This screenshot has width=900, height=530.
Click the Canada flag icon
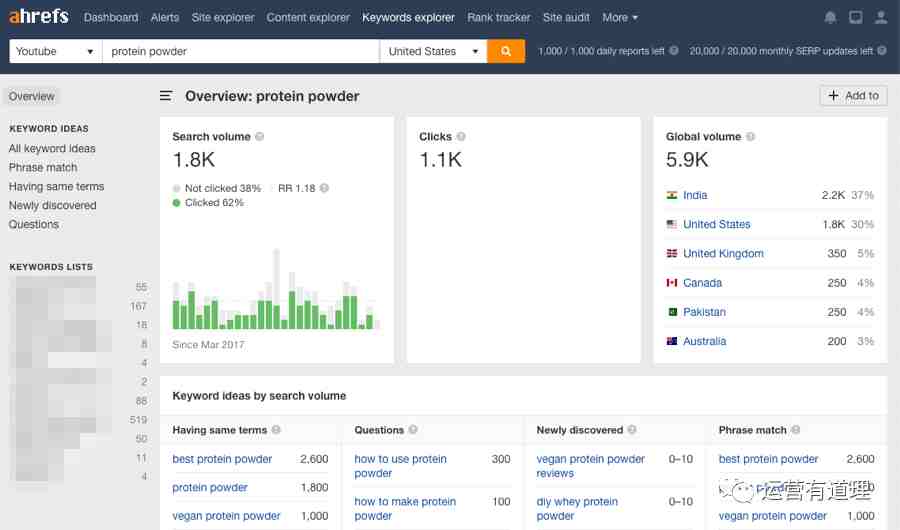coord(672,283)
